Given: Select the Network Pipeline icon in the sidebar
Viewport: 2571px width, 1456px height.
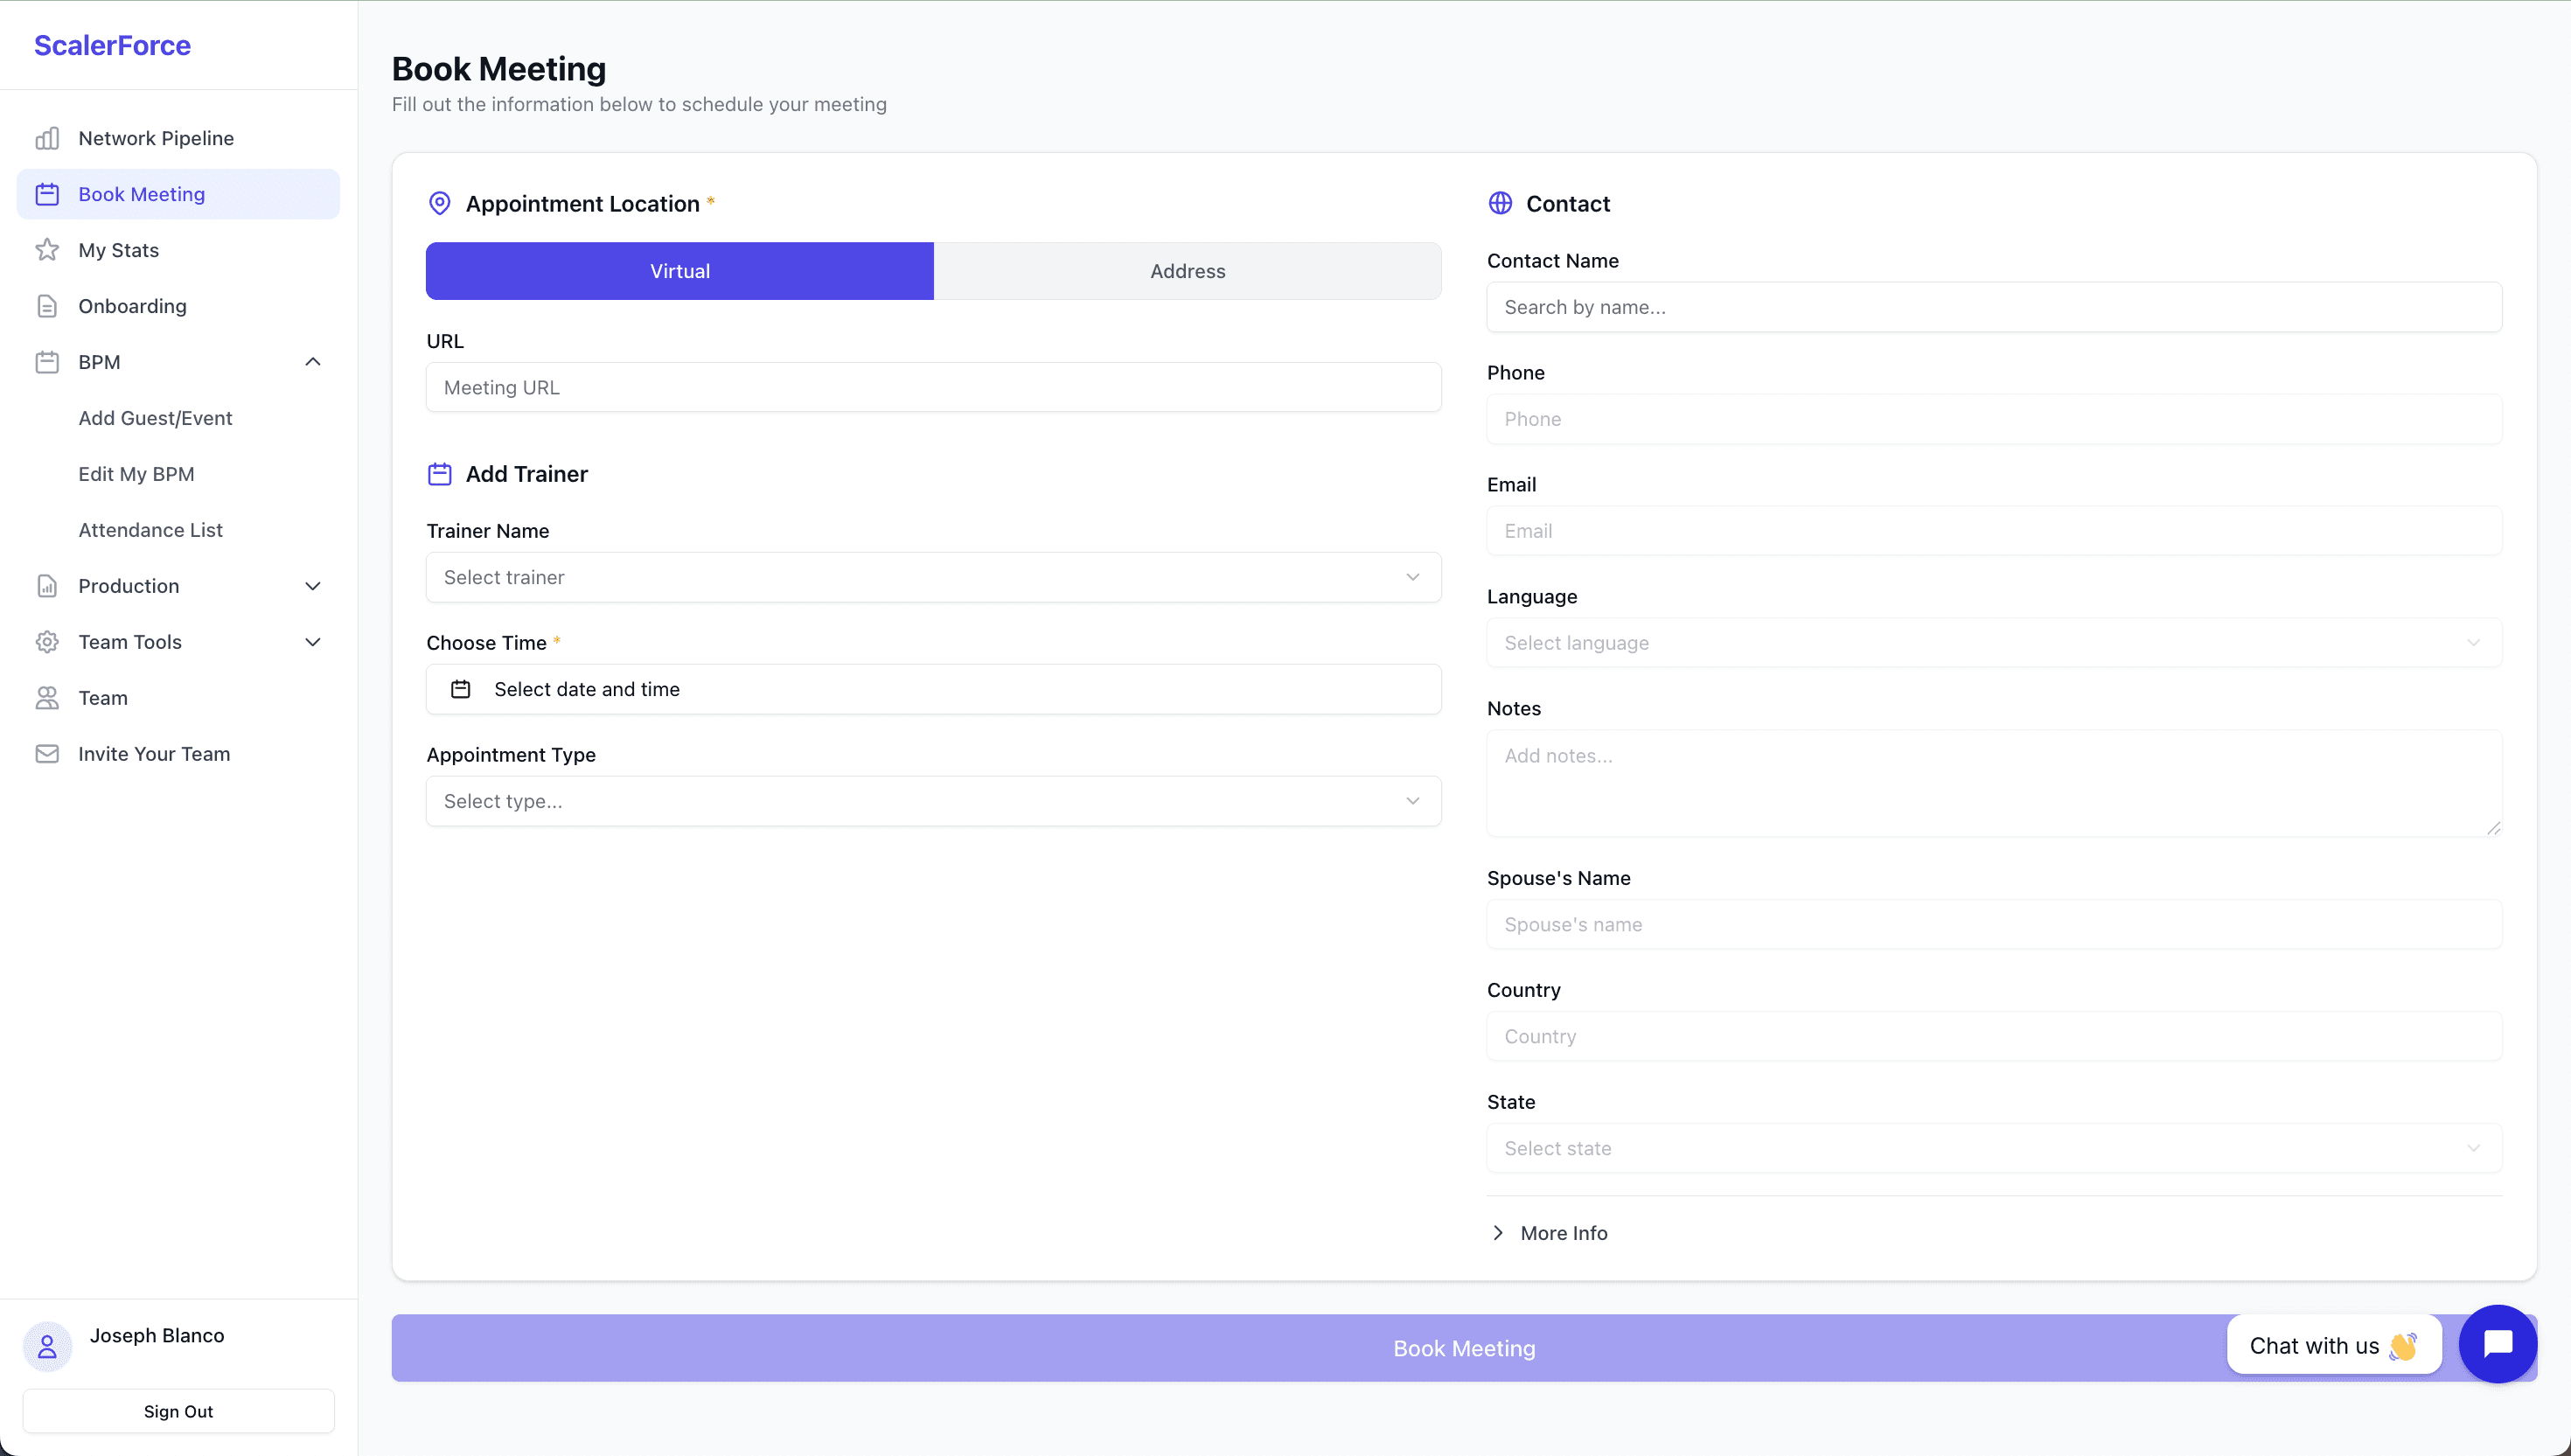Looking at the screenshot, I should pos(48,138).
